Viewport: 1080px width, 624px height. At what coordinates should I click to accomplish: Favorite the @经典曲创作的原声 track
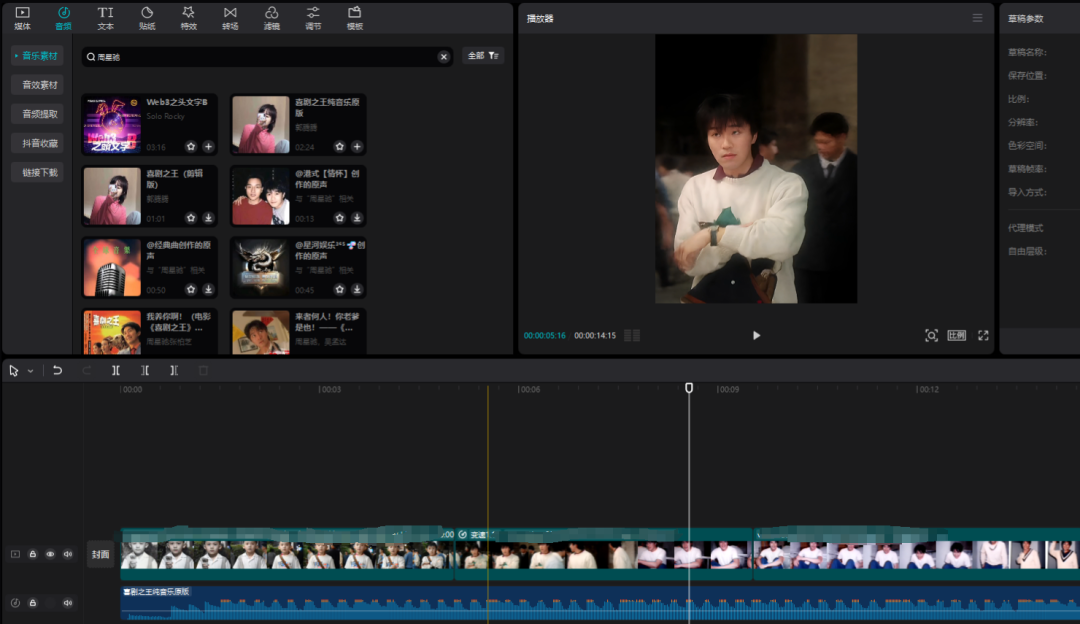(x=191, y=289)
